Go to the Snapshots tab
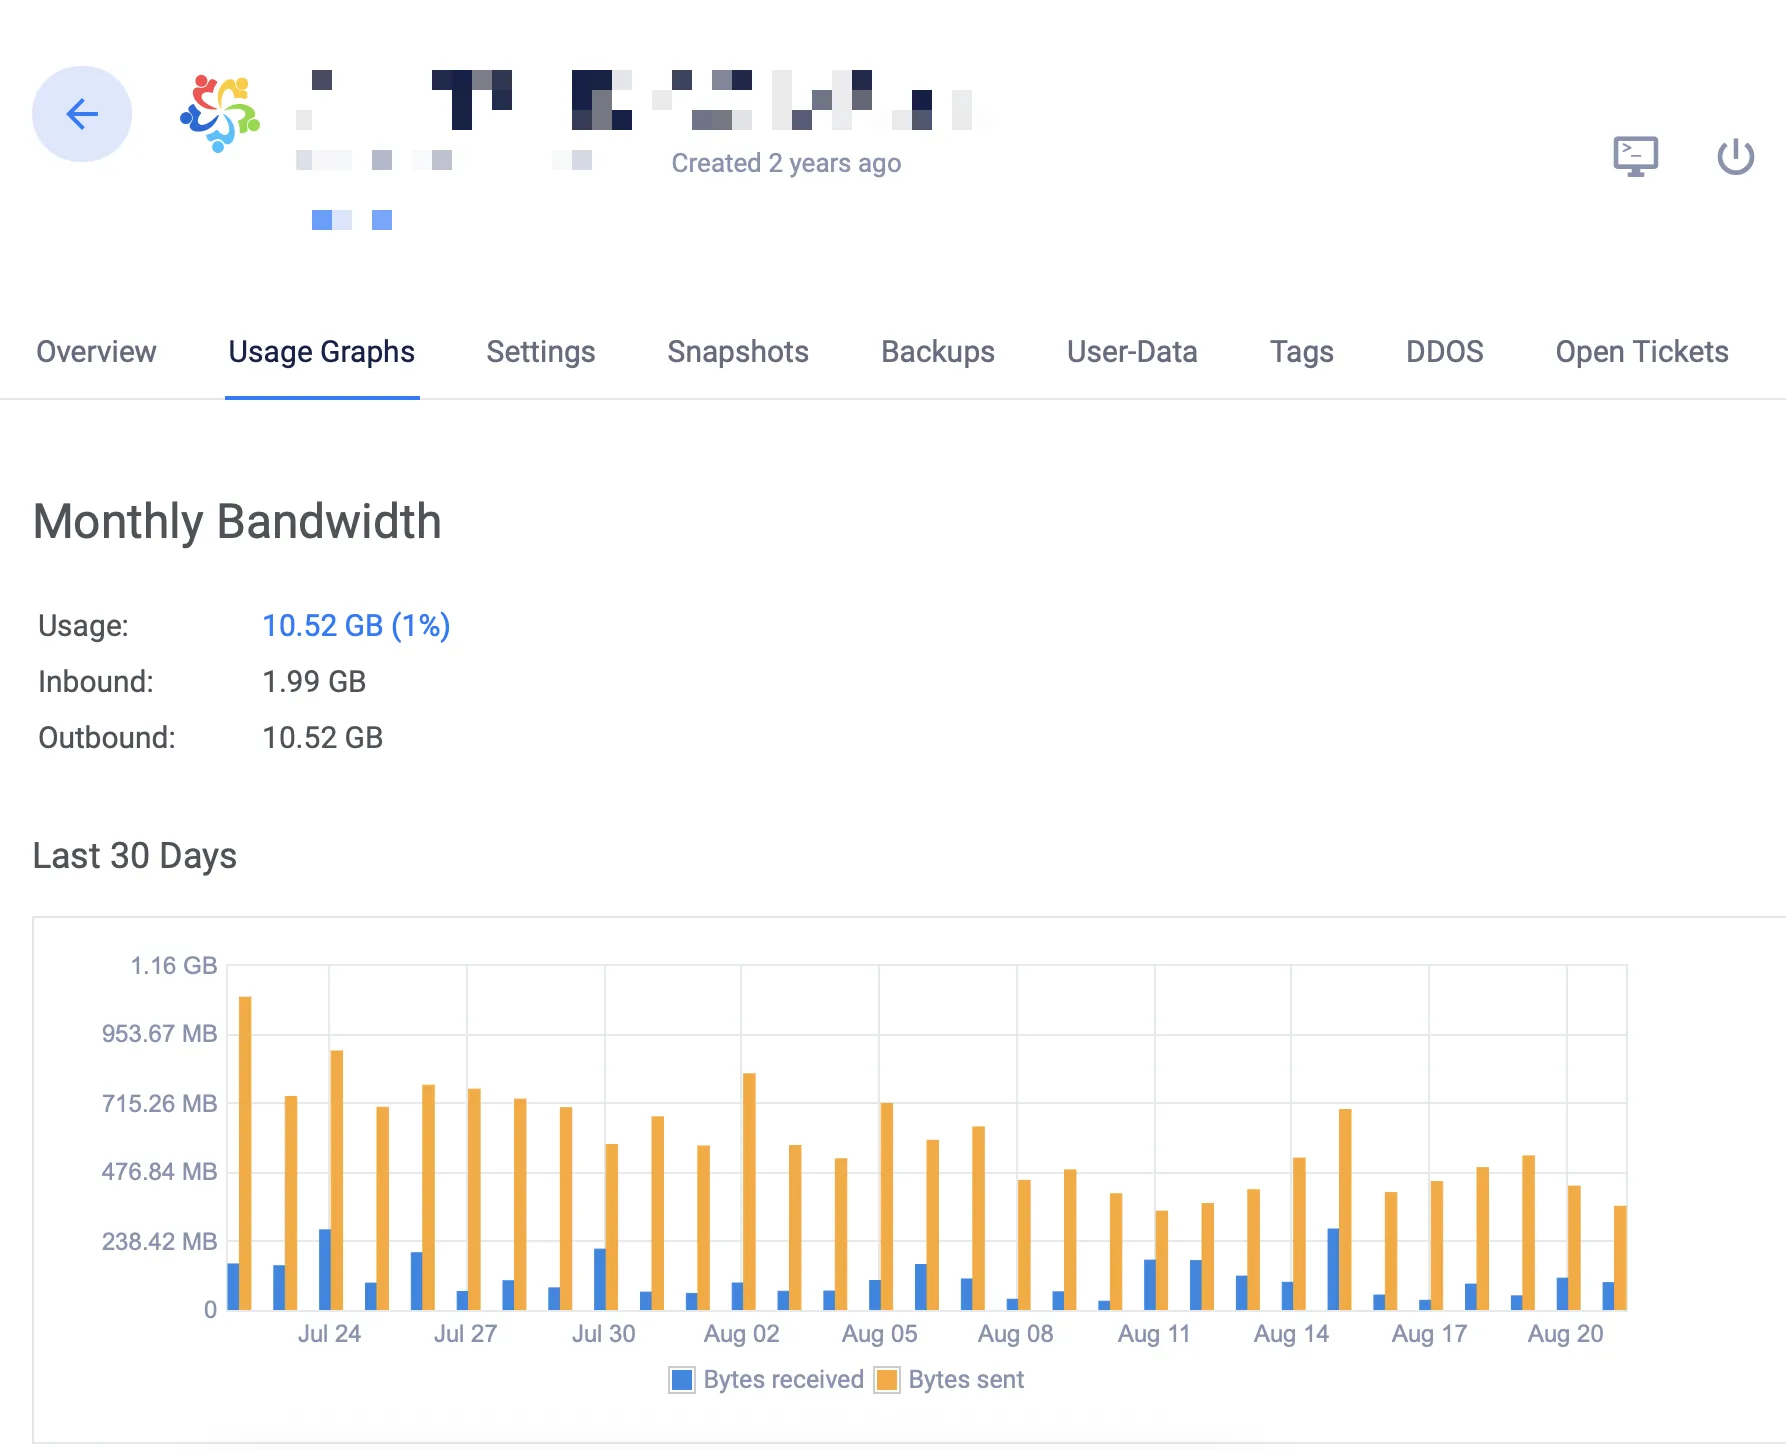This screenshot has height=1450, width=1786. [738, 352]
